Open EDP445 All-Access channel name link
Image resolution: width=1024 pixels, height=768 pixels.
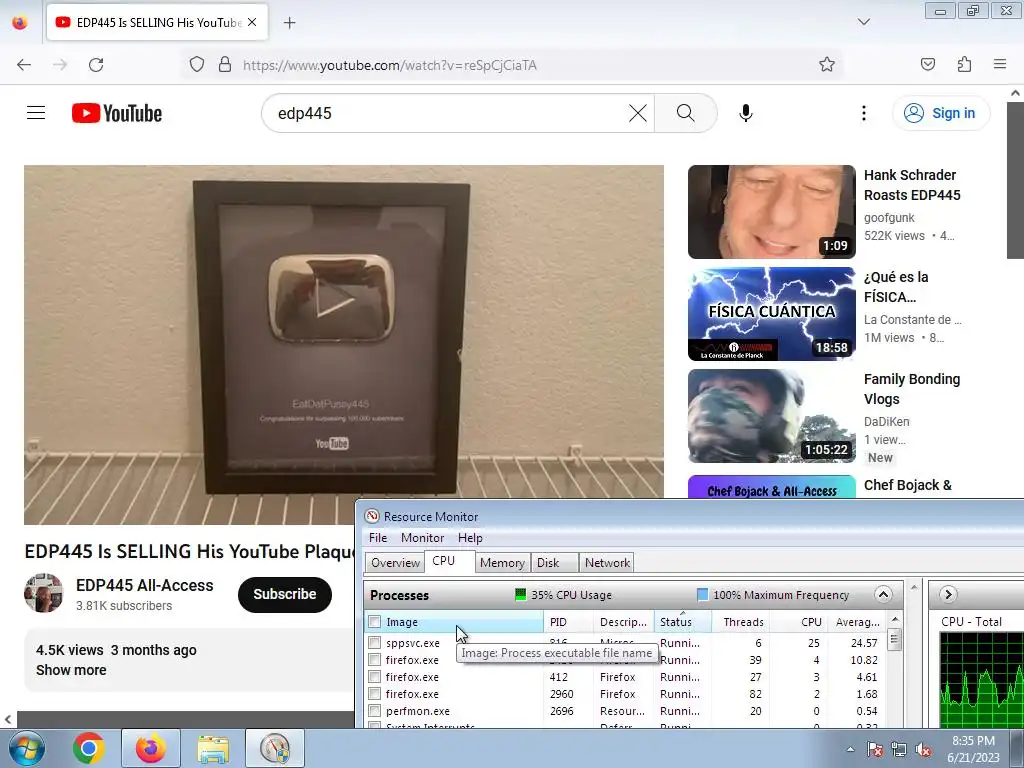point(144,585)
